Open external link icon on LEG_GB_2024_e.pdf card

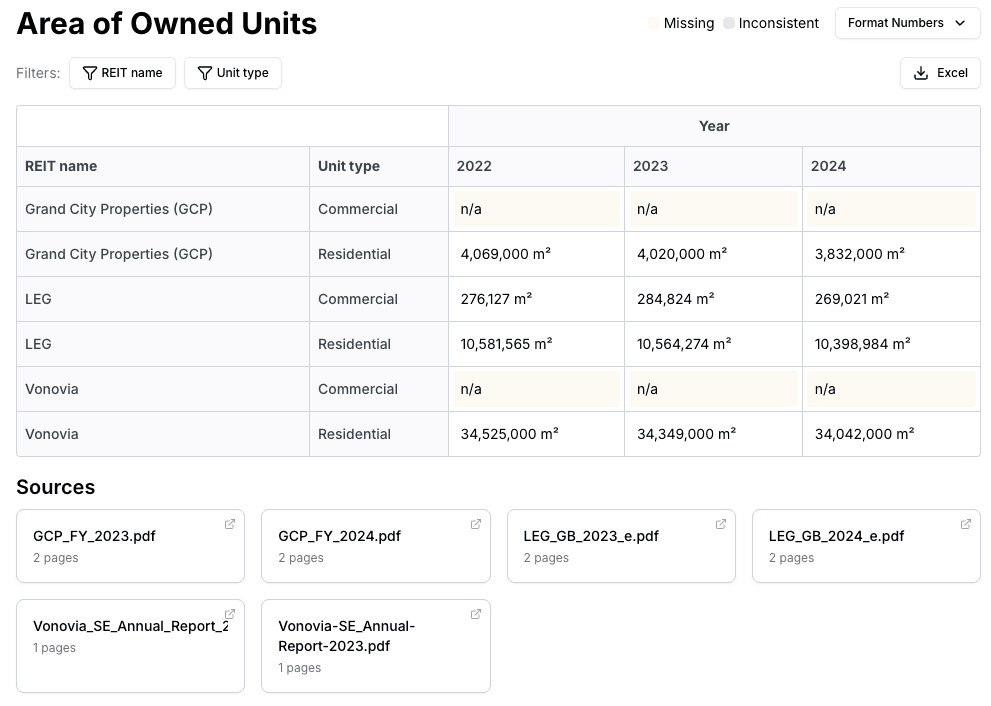(966, 524)
